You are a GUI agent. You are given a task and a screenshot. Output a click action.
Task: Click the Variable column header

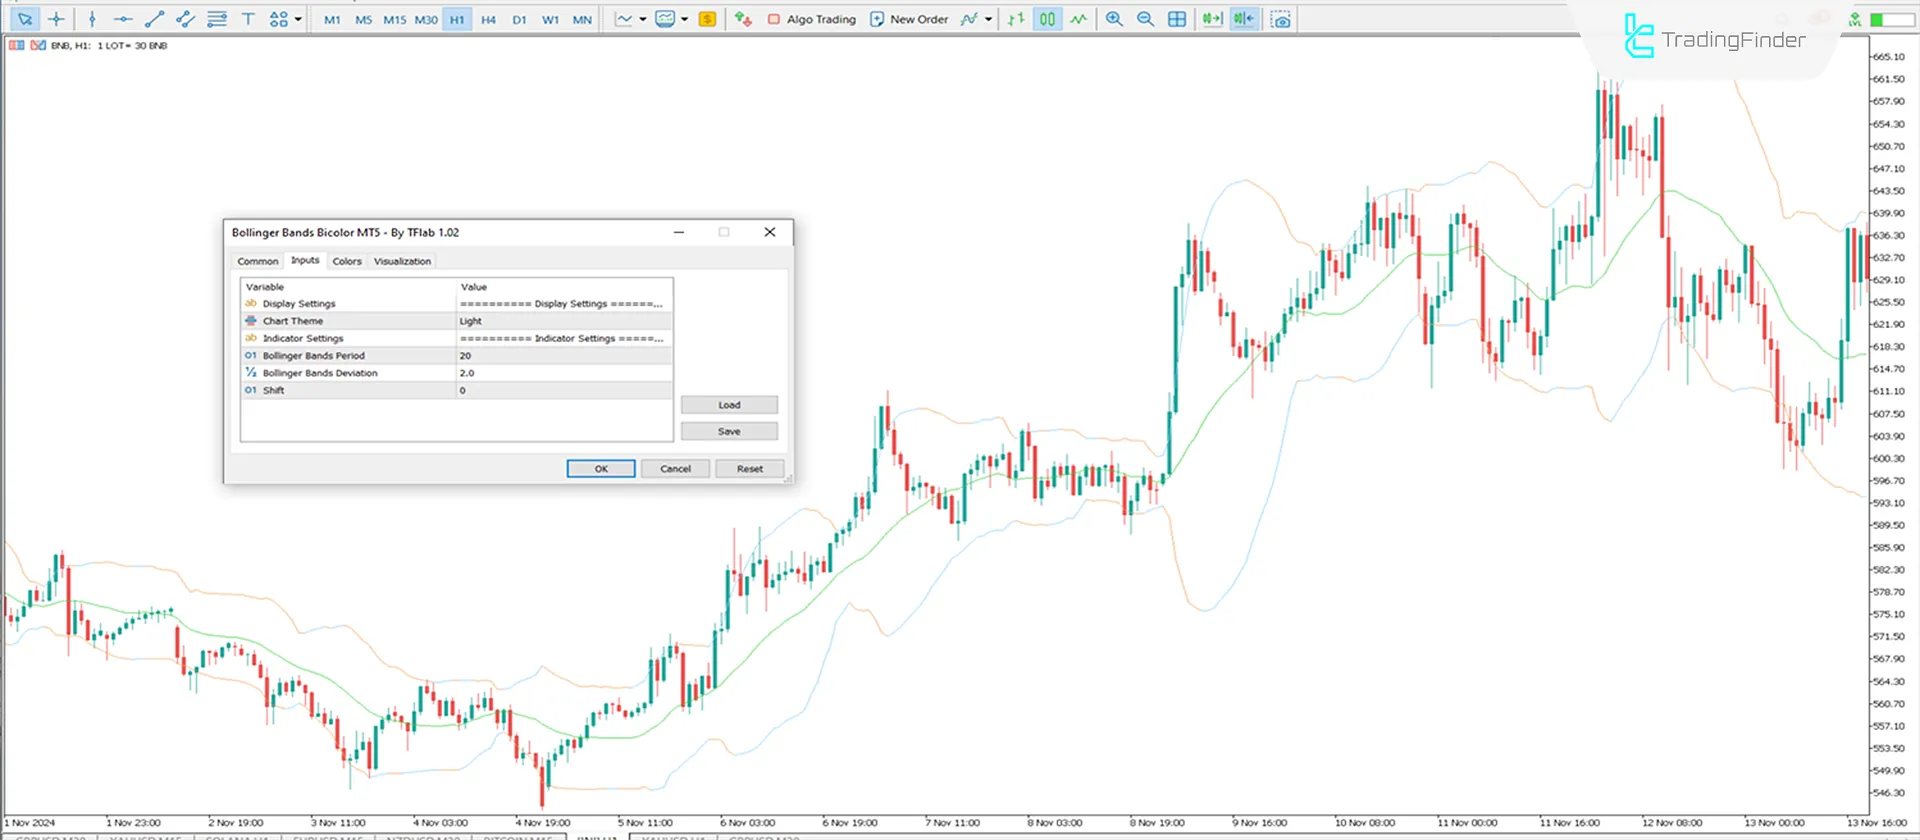pos(349,287)
